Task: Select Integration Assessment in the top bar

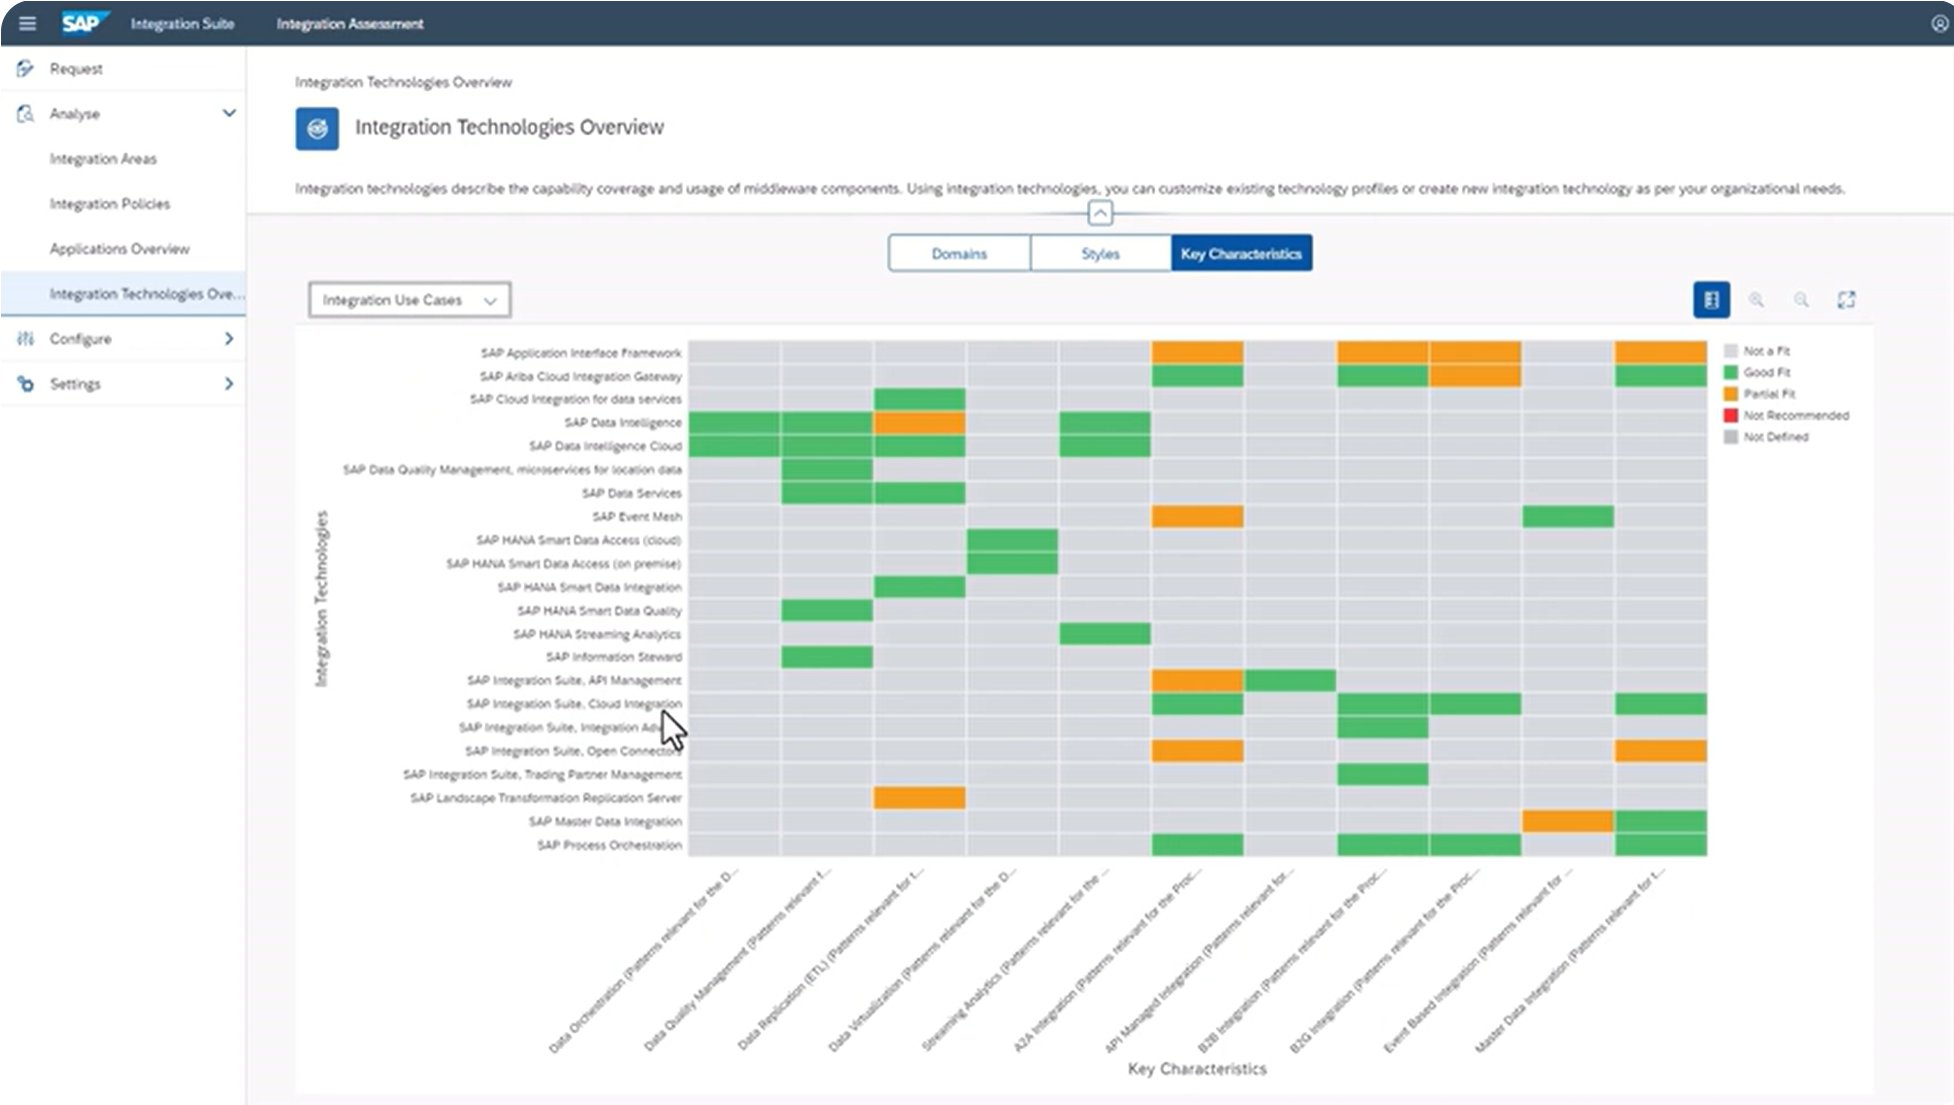Action: [x=350, y=23]
